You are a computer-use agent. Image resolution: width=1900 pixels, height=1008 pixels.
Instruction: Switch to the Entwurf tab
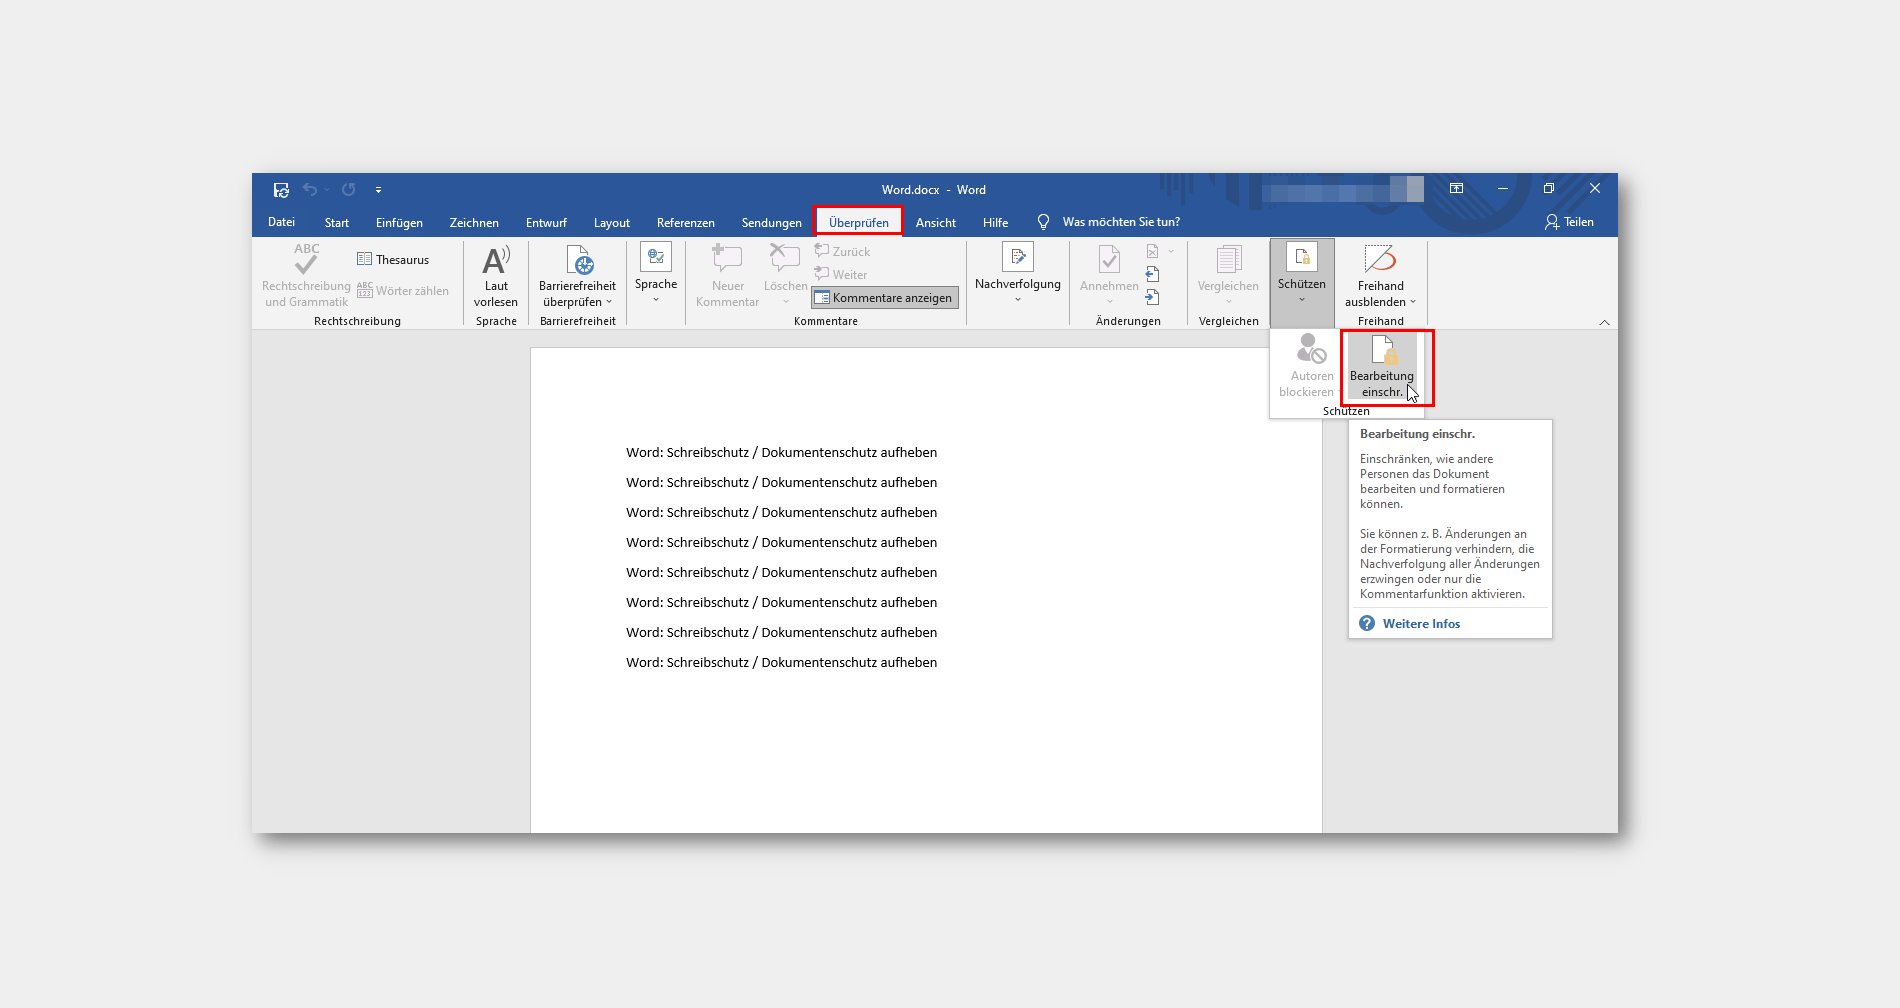(546, 222)
